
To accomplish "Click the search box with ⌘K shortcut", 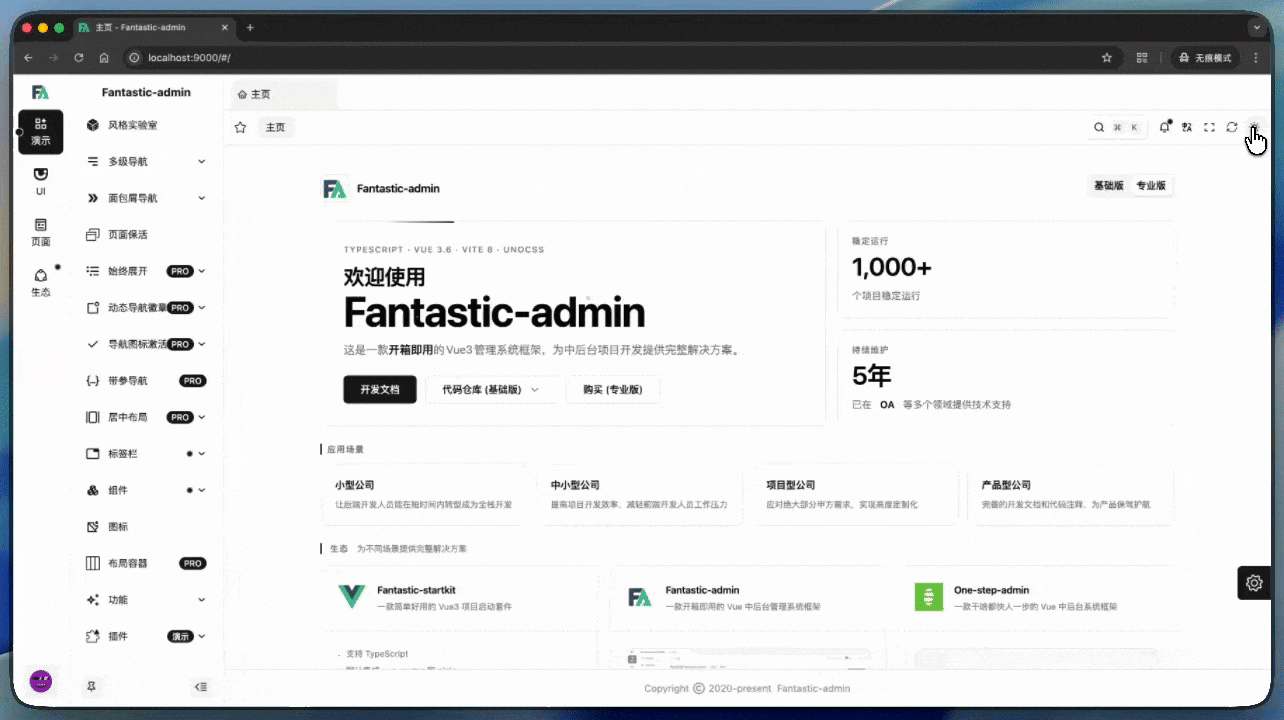I will point(1118,127).
